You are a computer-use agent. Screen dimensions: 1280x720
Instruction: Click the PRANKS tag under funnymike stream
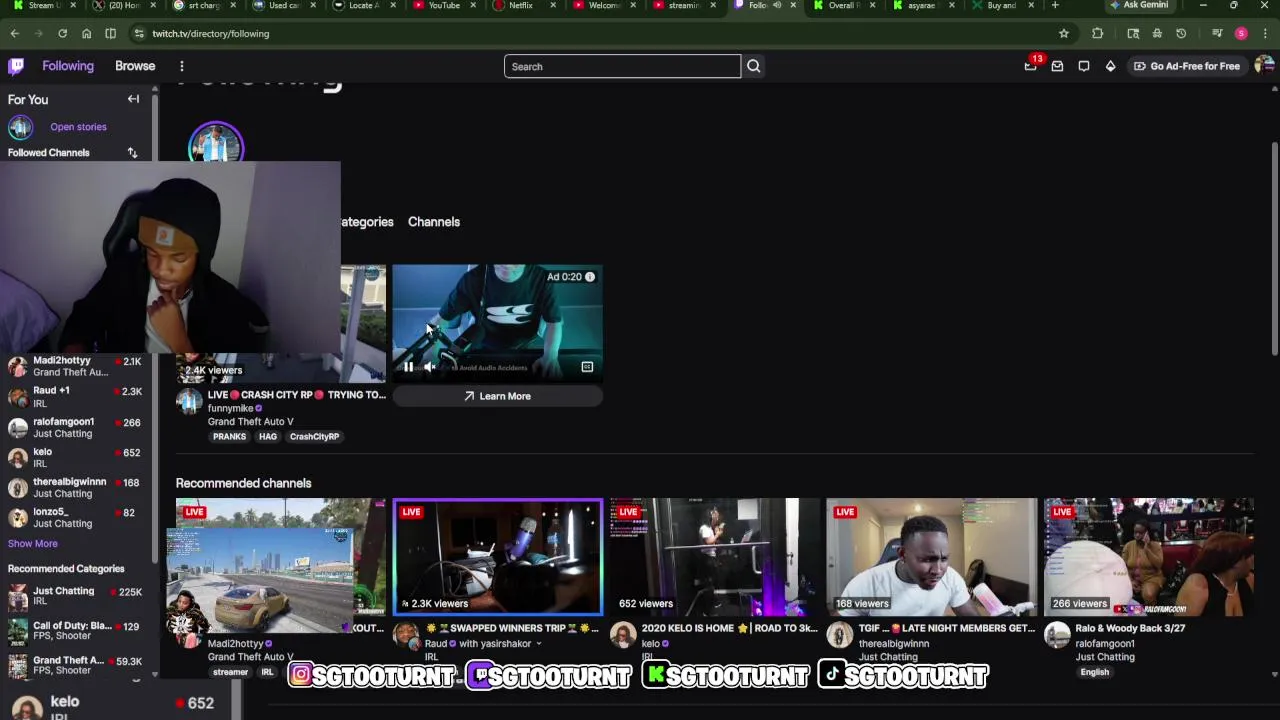coord(229,436)
